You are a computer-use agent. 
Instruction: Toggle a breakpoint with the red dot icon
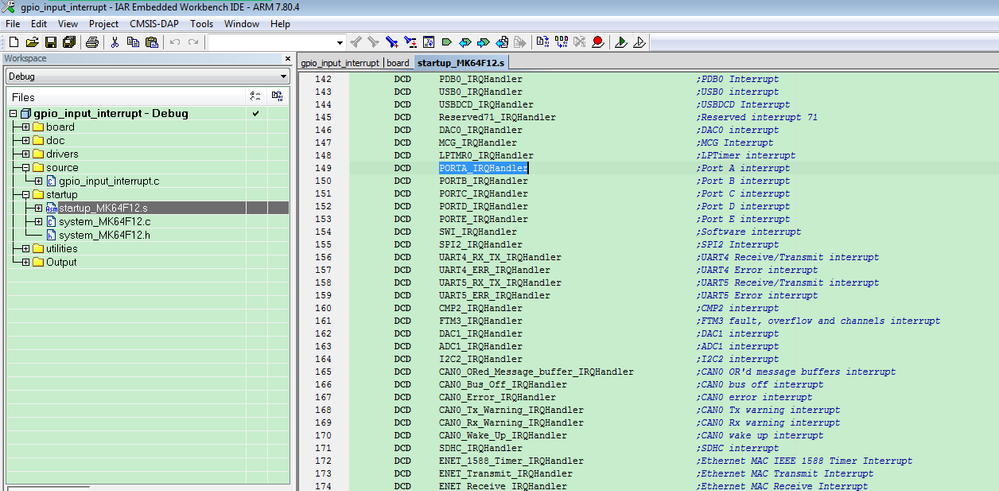coord(598,43)
